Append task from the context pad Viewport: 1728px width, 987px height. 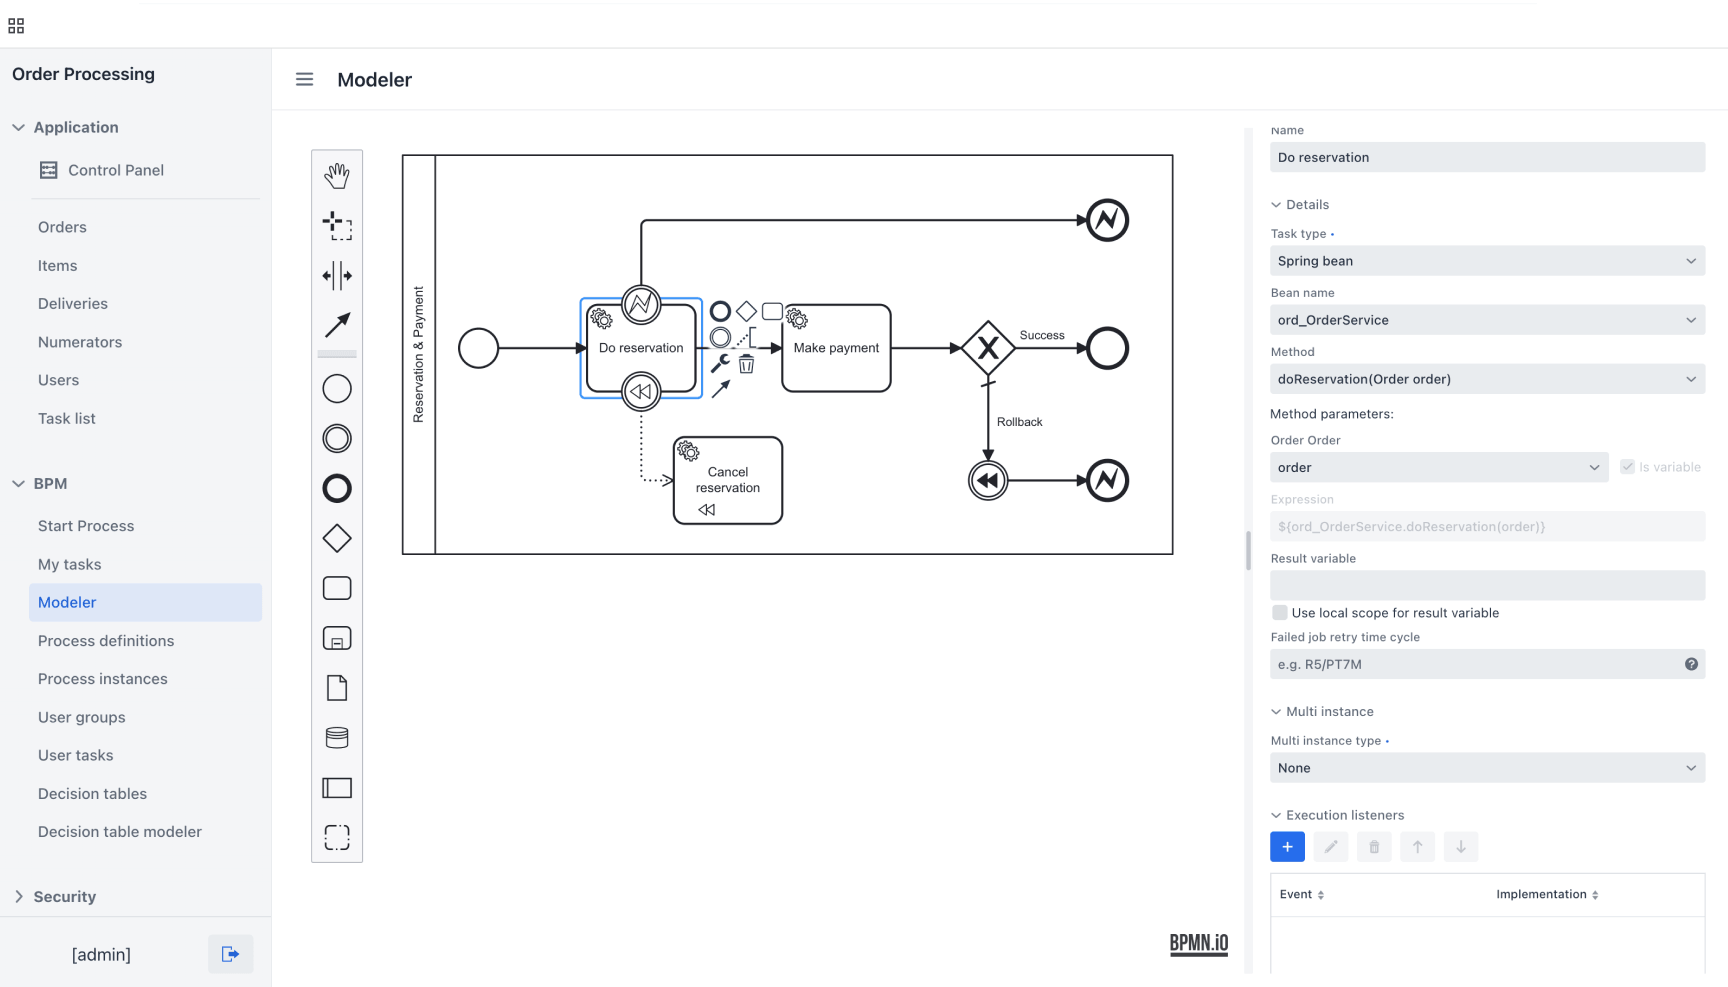(x=772, y=311)
